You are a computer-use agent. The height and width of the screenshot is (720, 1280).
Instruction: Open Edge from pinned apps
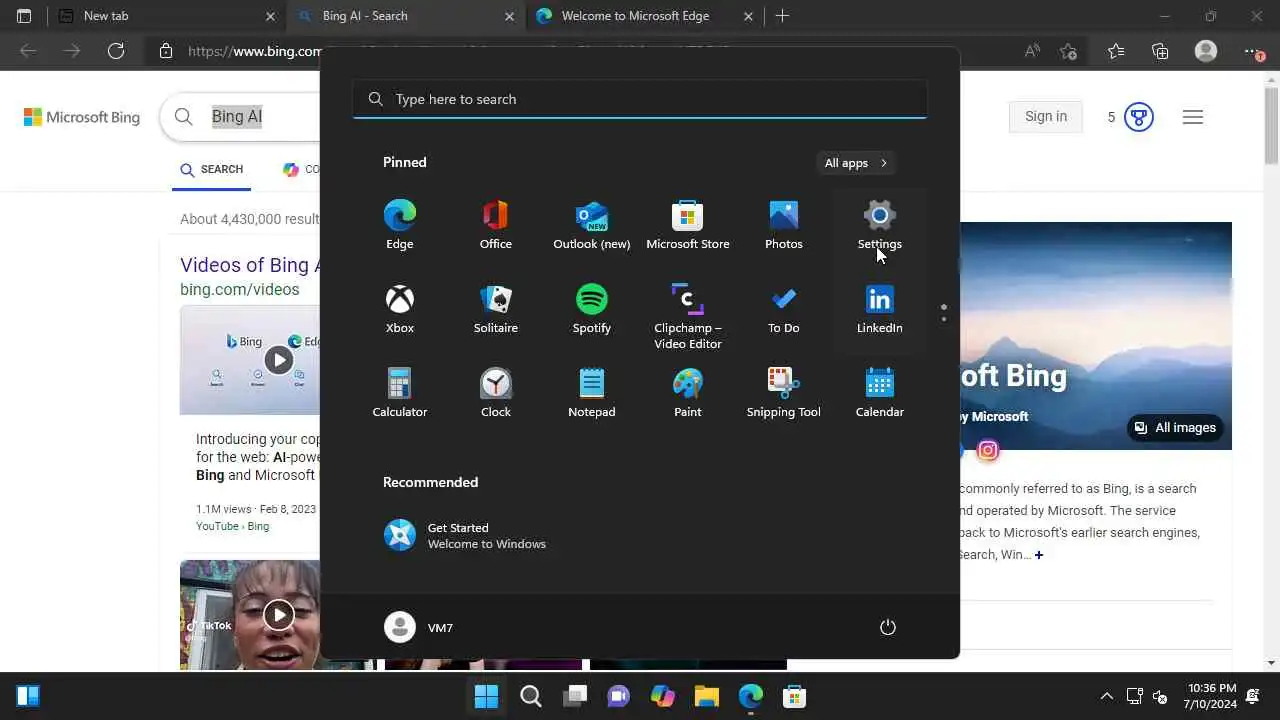(x=399, y=225)
